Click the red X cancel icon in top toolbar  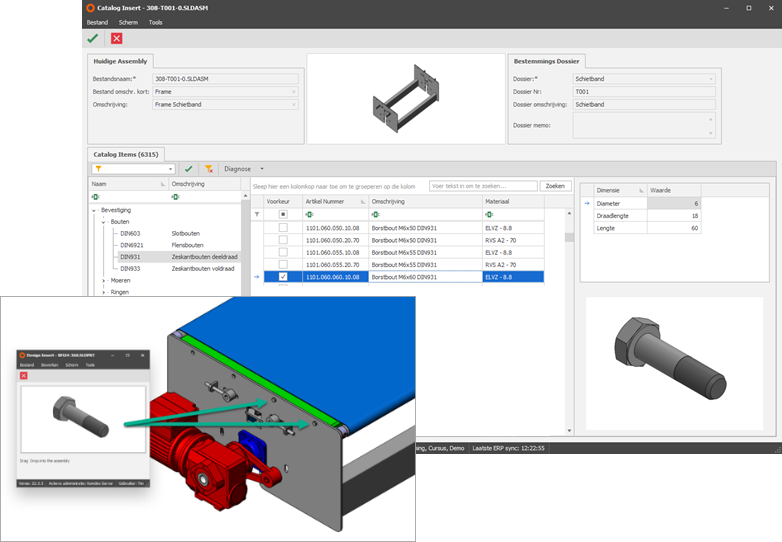point(117,38)
